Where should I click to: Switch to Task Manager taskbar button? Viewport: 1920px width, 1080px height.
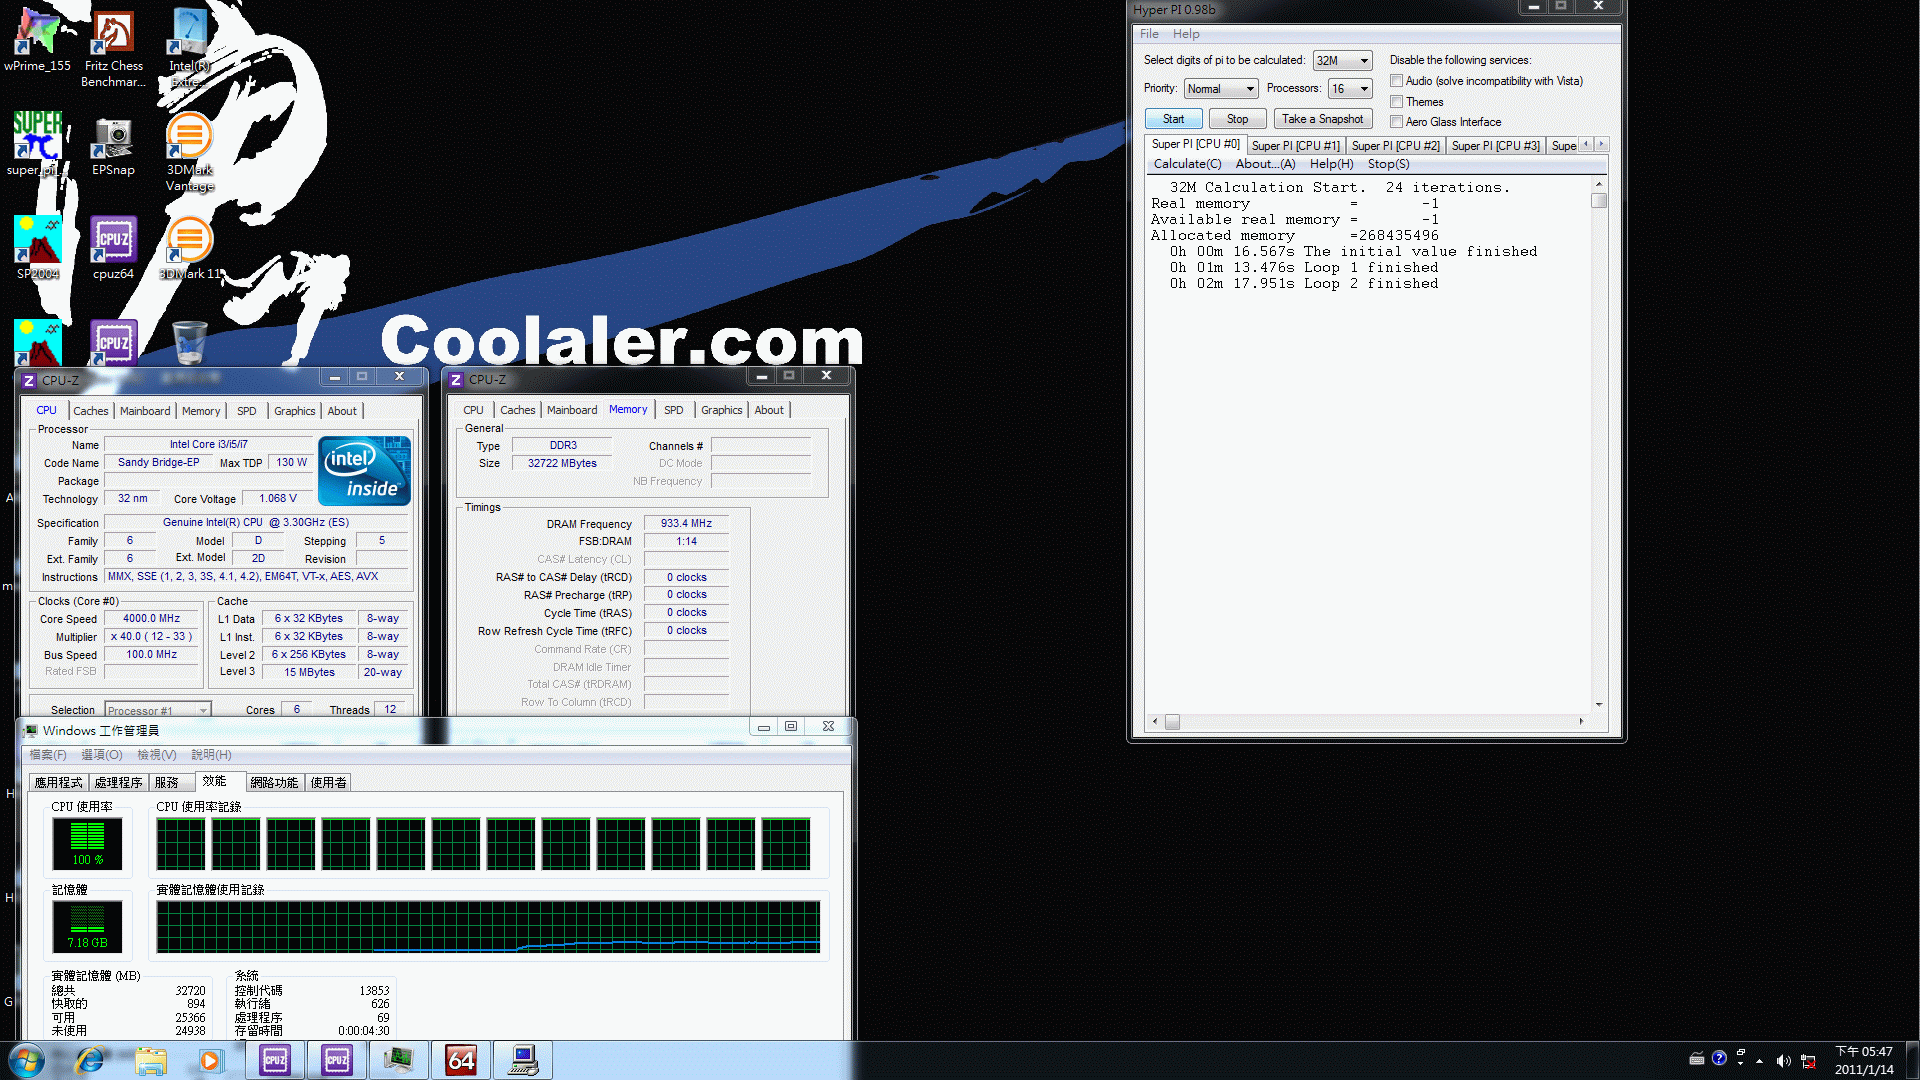tap(399, 1060)
